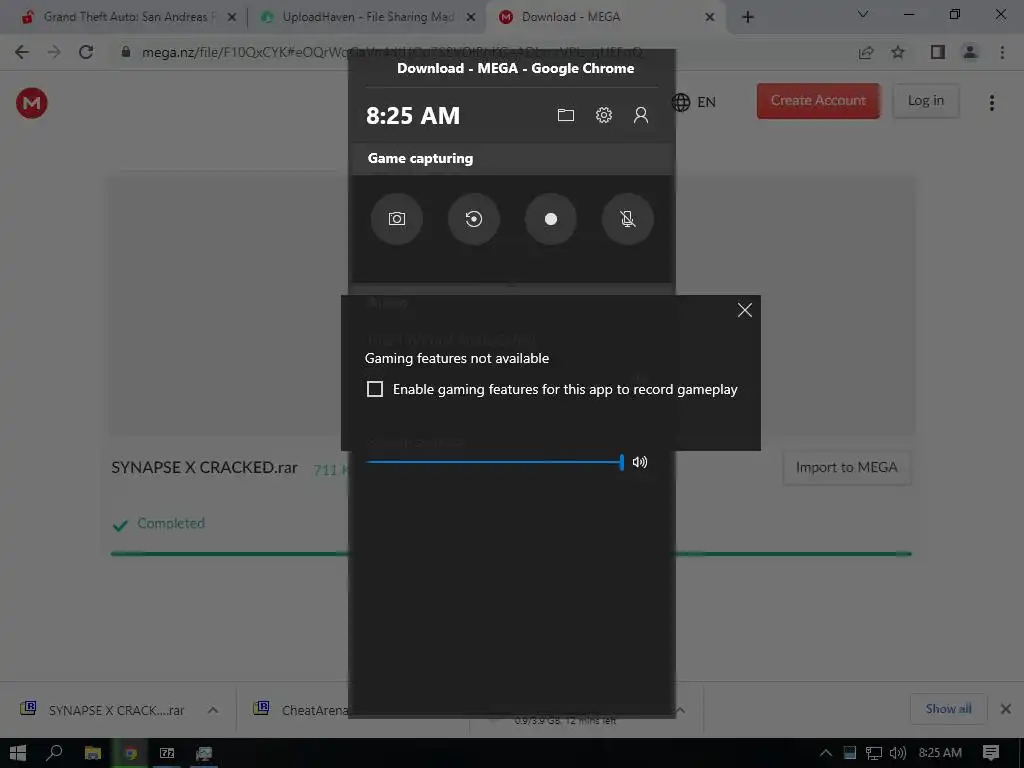Go forward in Chrome
This screenshot has height=768, width=1024.
point(54,52)
